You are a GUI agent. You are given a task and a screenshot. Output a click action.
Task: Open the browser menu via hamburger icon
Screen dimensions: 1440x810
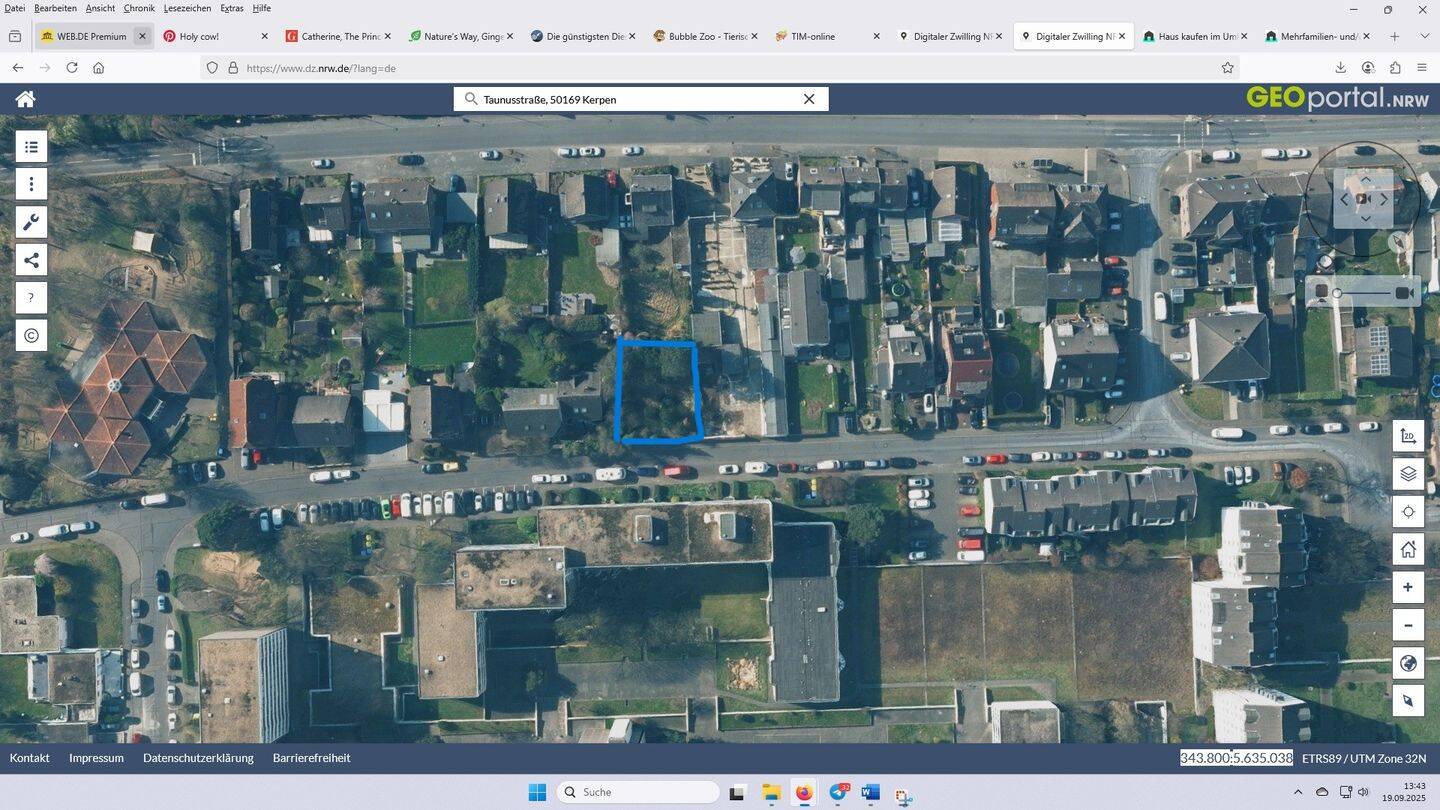(1422, 68)
